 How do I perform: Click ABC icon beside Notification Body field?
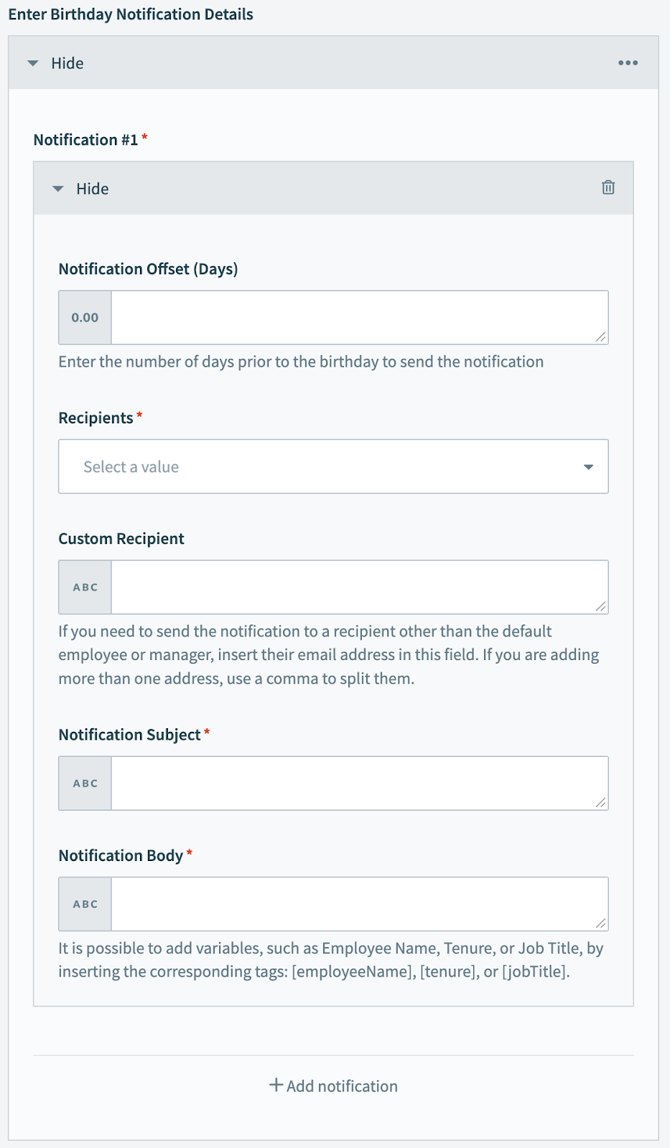85,904
